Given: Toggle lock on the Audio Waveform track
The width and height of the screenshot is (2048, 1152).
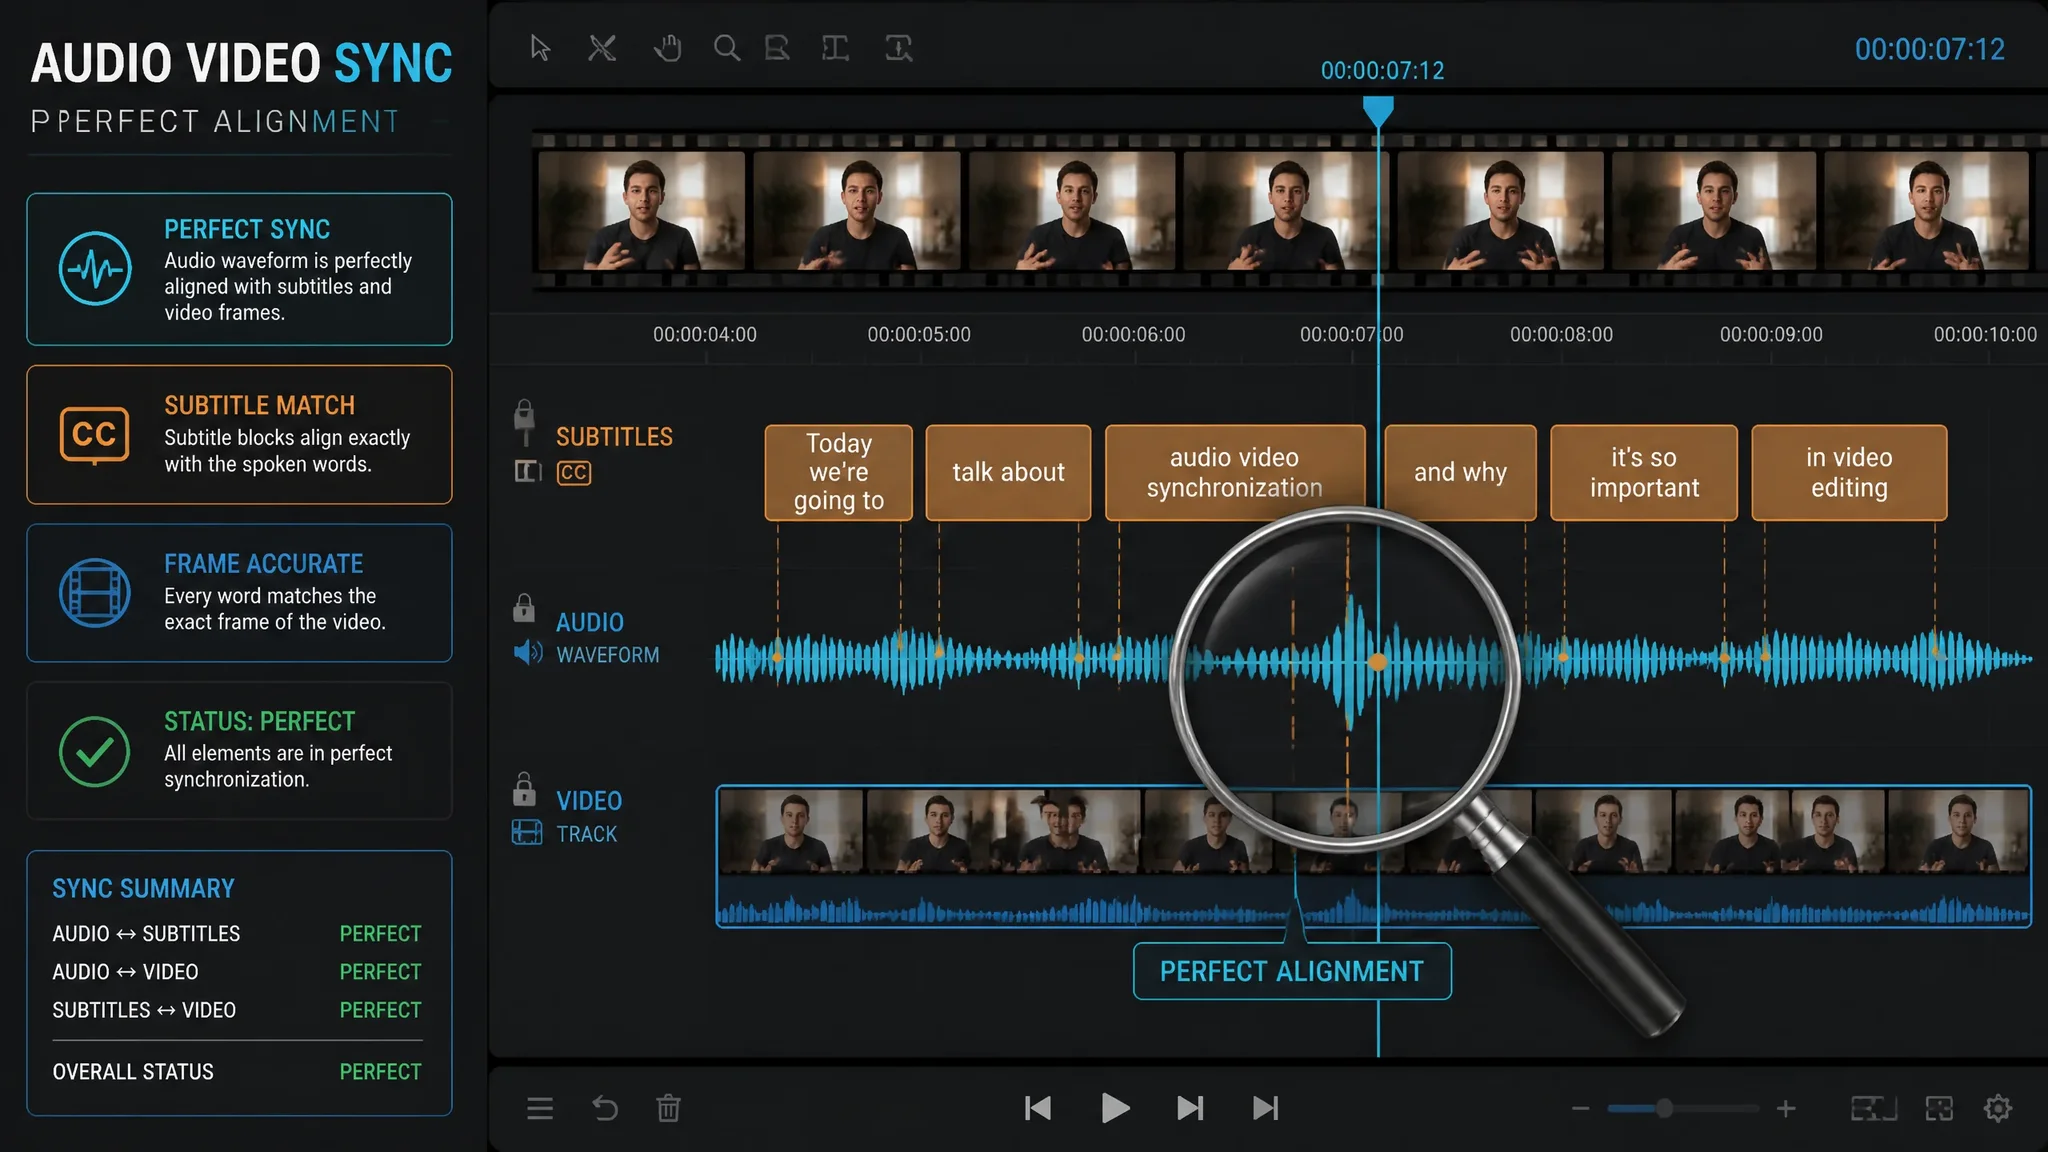Looking at the screenshot, I should click(x=524, y=608).
